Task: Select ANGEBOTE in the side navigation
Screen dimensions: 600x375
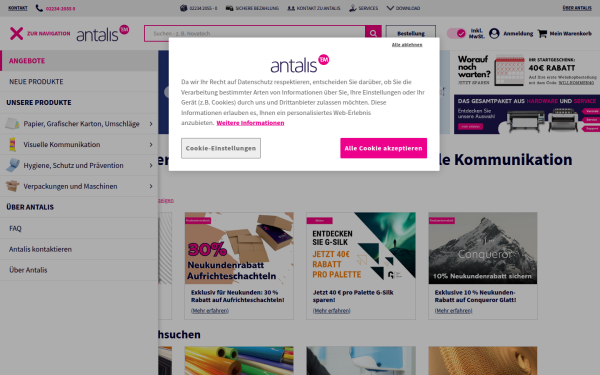Action: [x=79, y=61]
